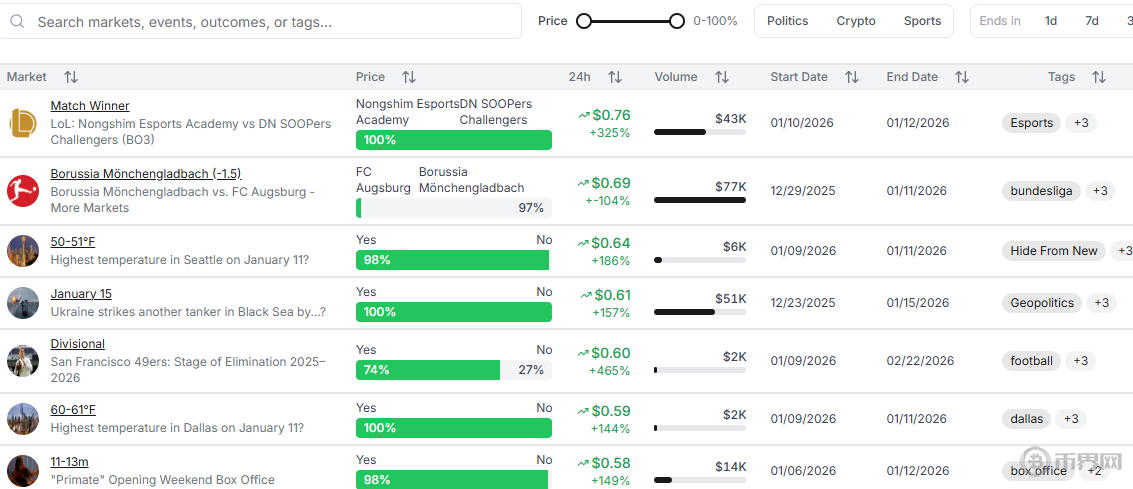Click the right price slider handle
Viewport: 1133px width, 489px height.
point(677,21)
